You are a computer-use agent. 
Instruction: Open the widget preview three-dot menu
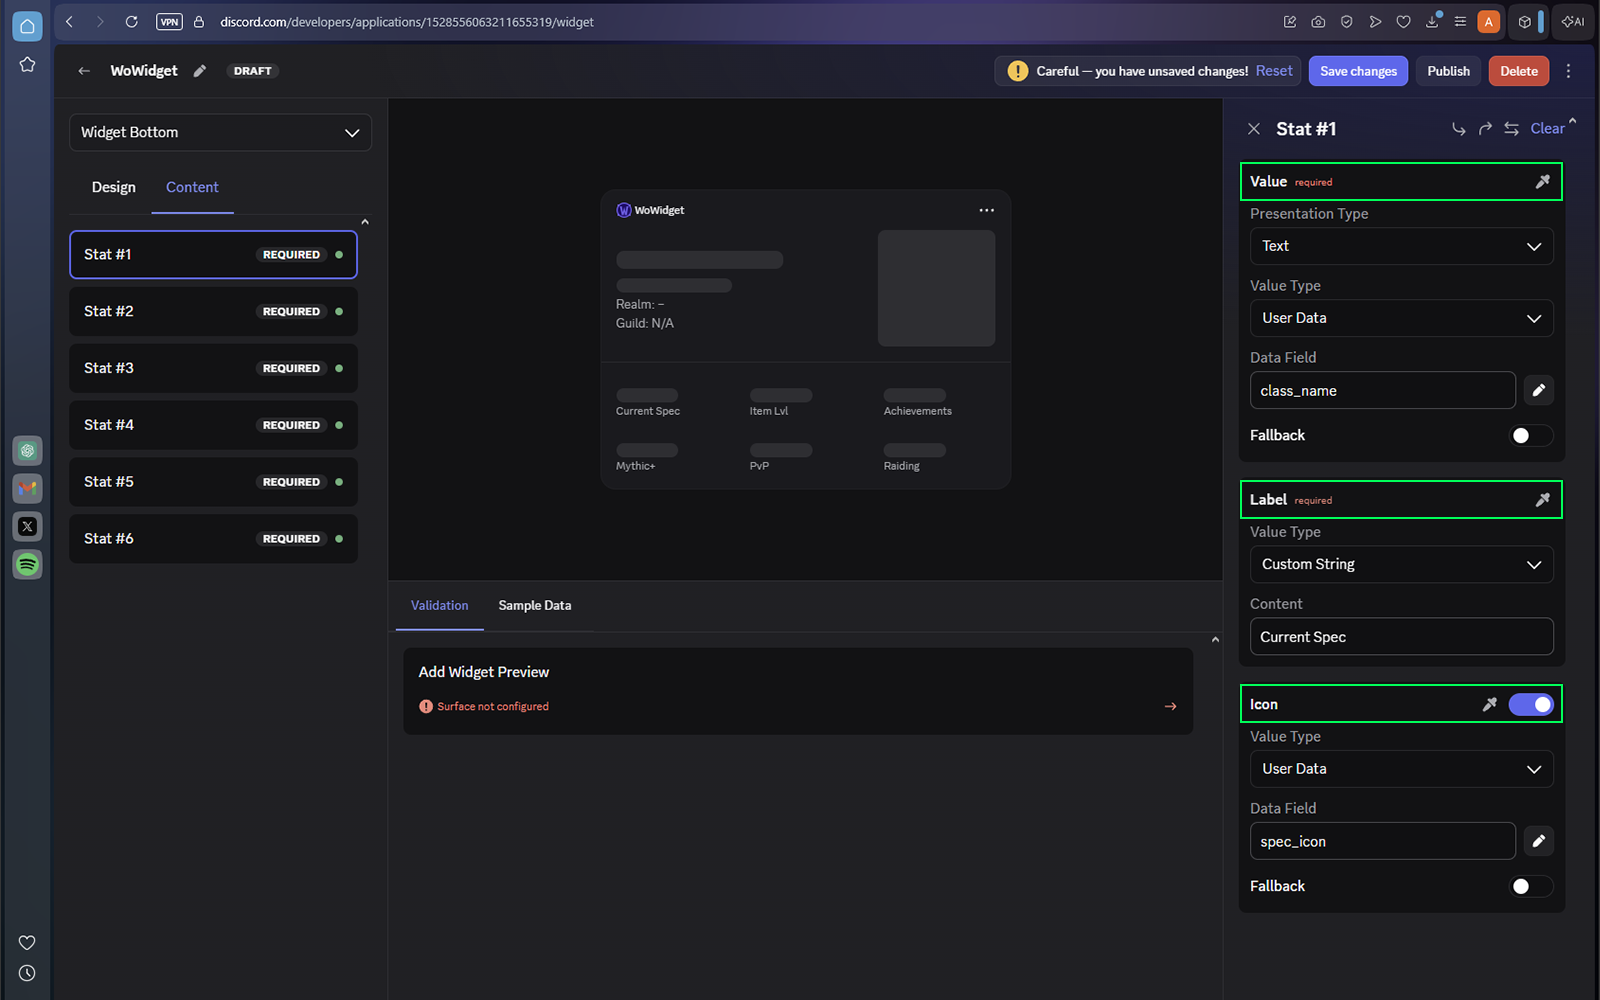(x=987, y=210)
